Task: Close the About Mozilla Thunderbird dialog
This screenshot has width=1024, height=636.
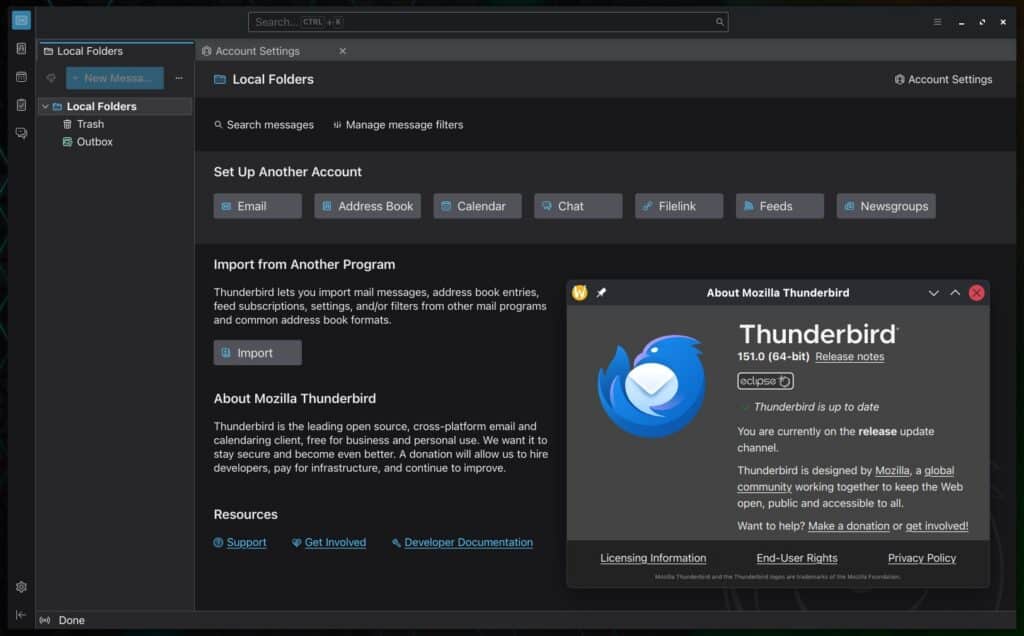Action: (976, 293)
